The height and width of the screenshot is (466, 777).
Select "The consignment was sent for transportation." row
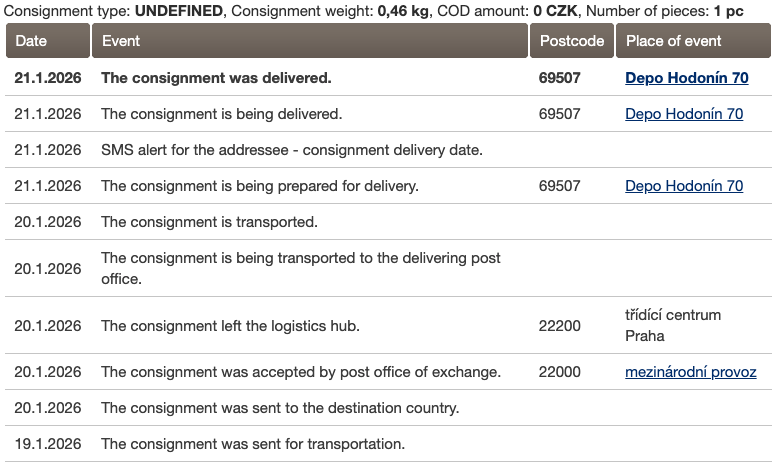pyautogui.click(x=253, y=444)
